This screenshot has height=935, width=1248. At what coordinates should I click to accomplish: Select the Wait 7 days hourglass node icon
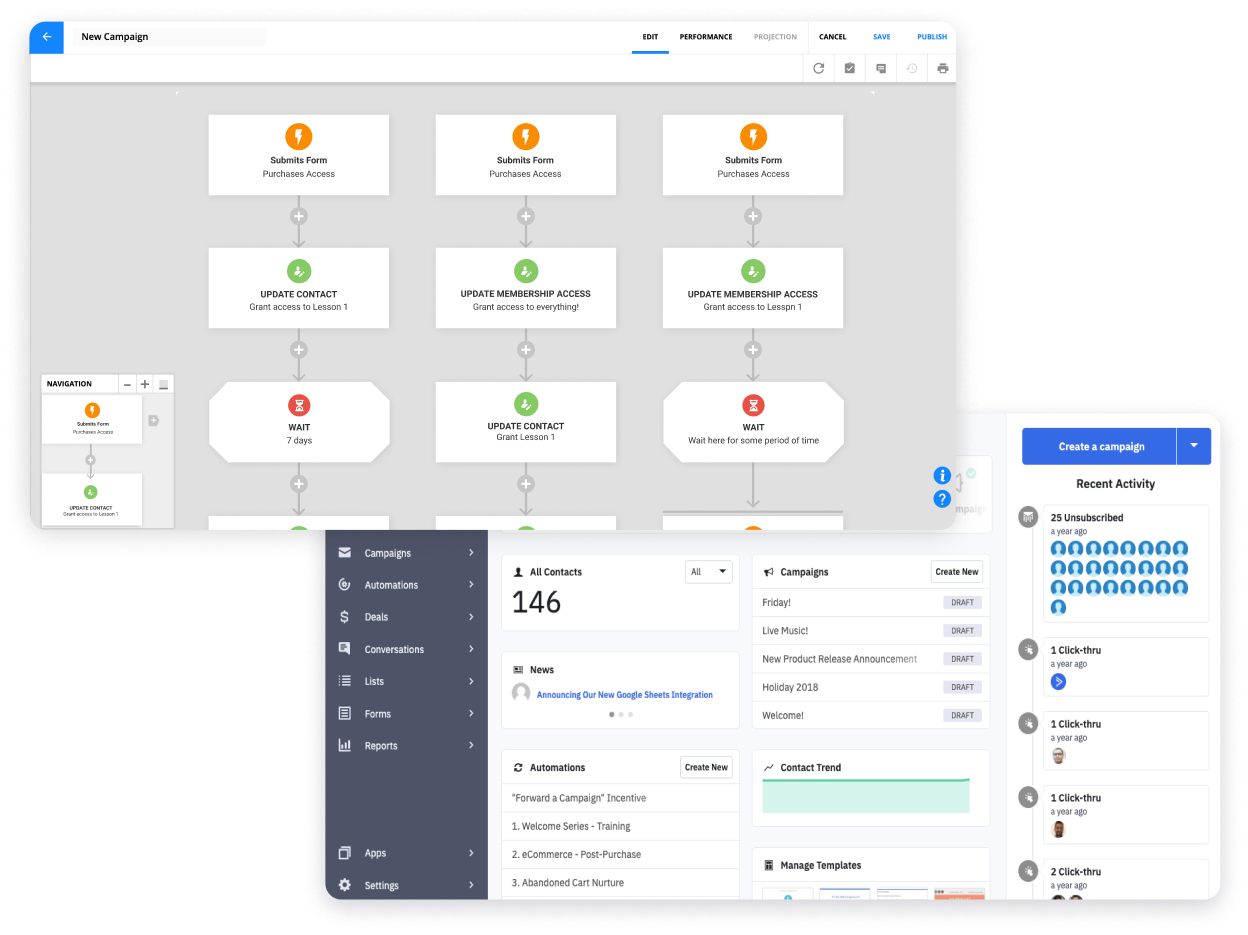pyautogui.click(x=299, y=407)
